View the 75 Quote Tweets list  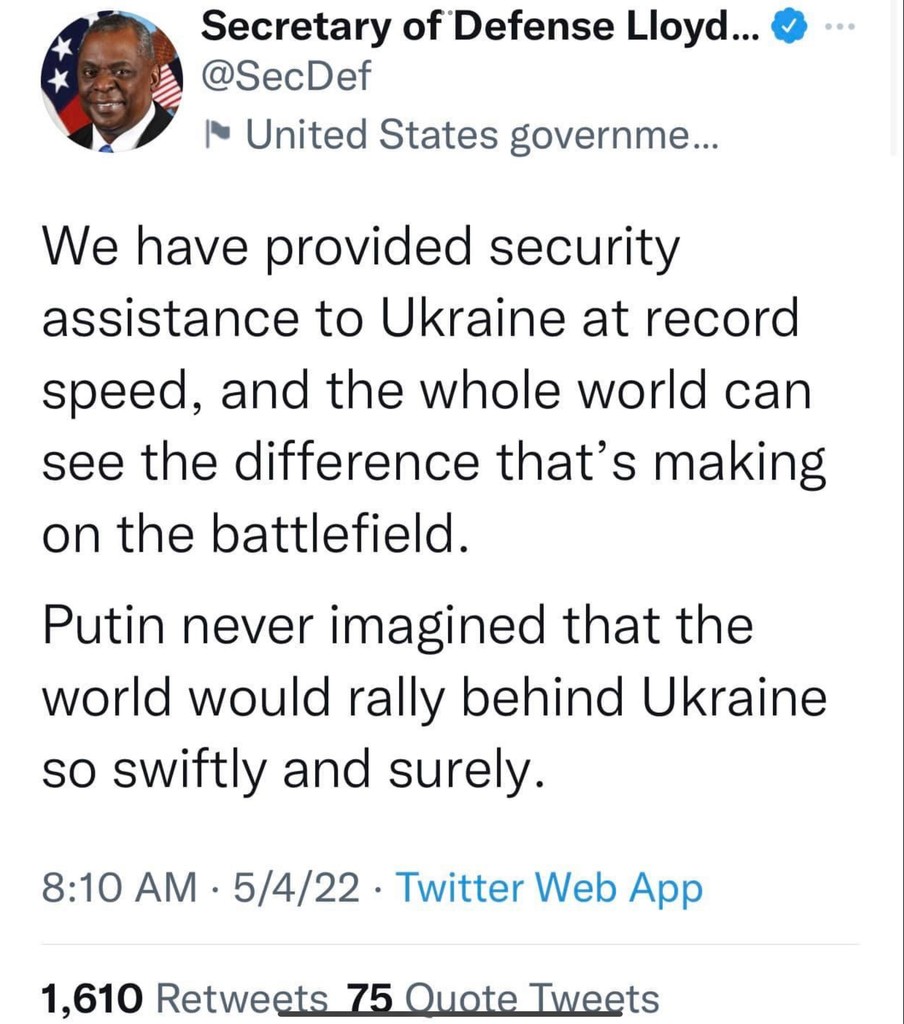click(502, 998)
